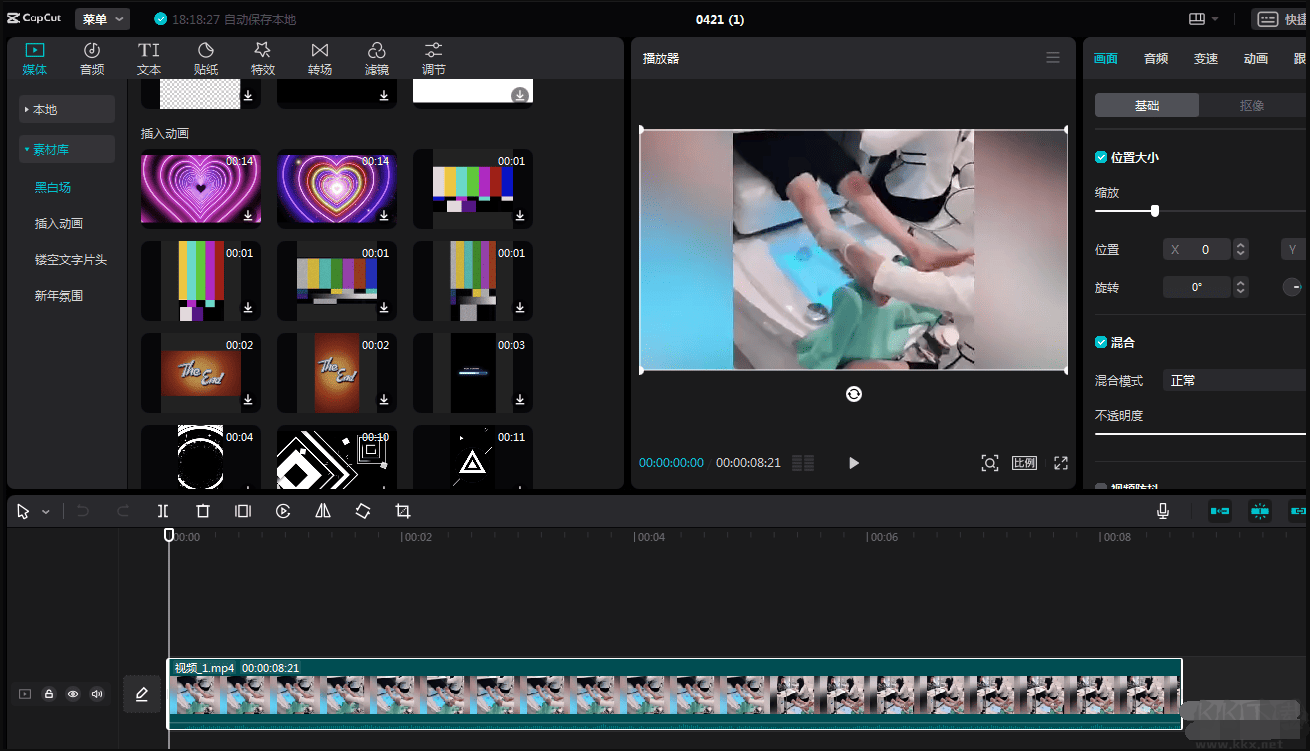The image size is (1310, 751).
Task: Click the position X value stepper arrows
Action: [x=1241, y=250]
